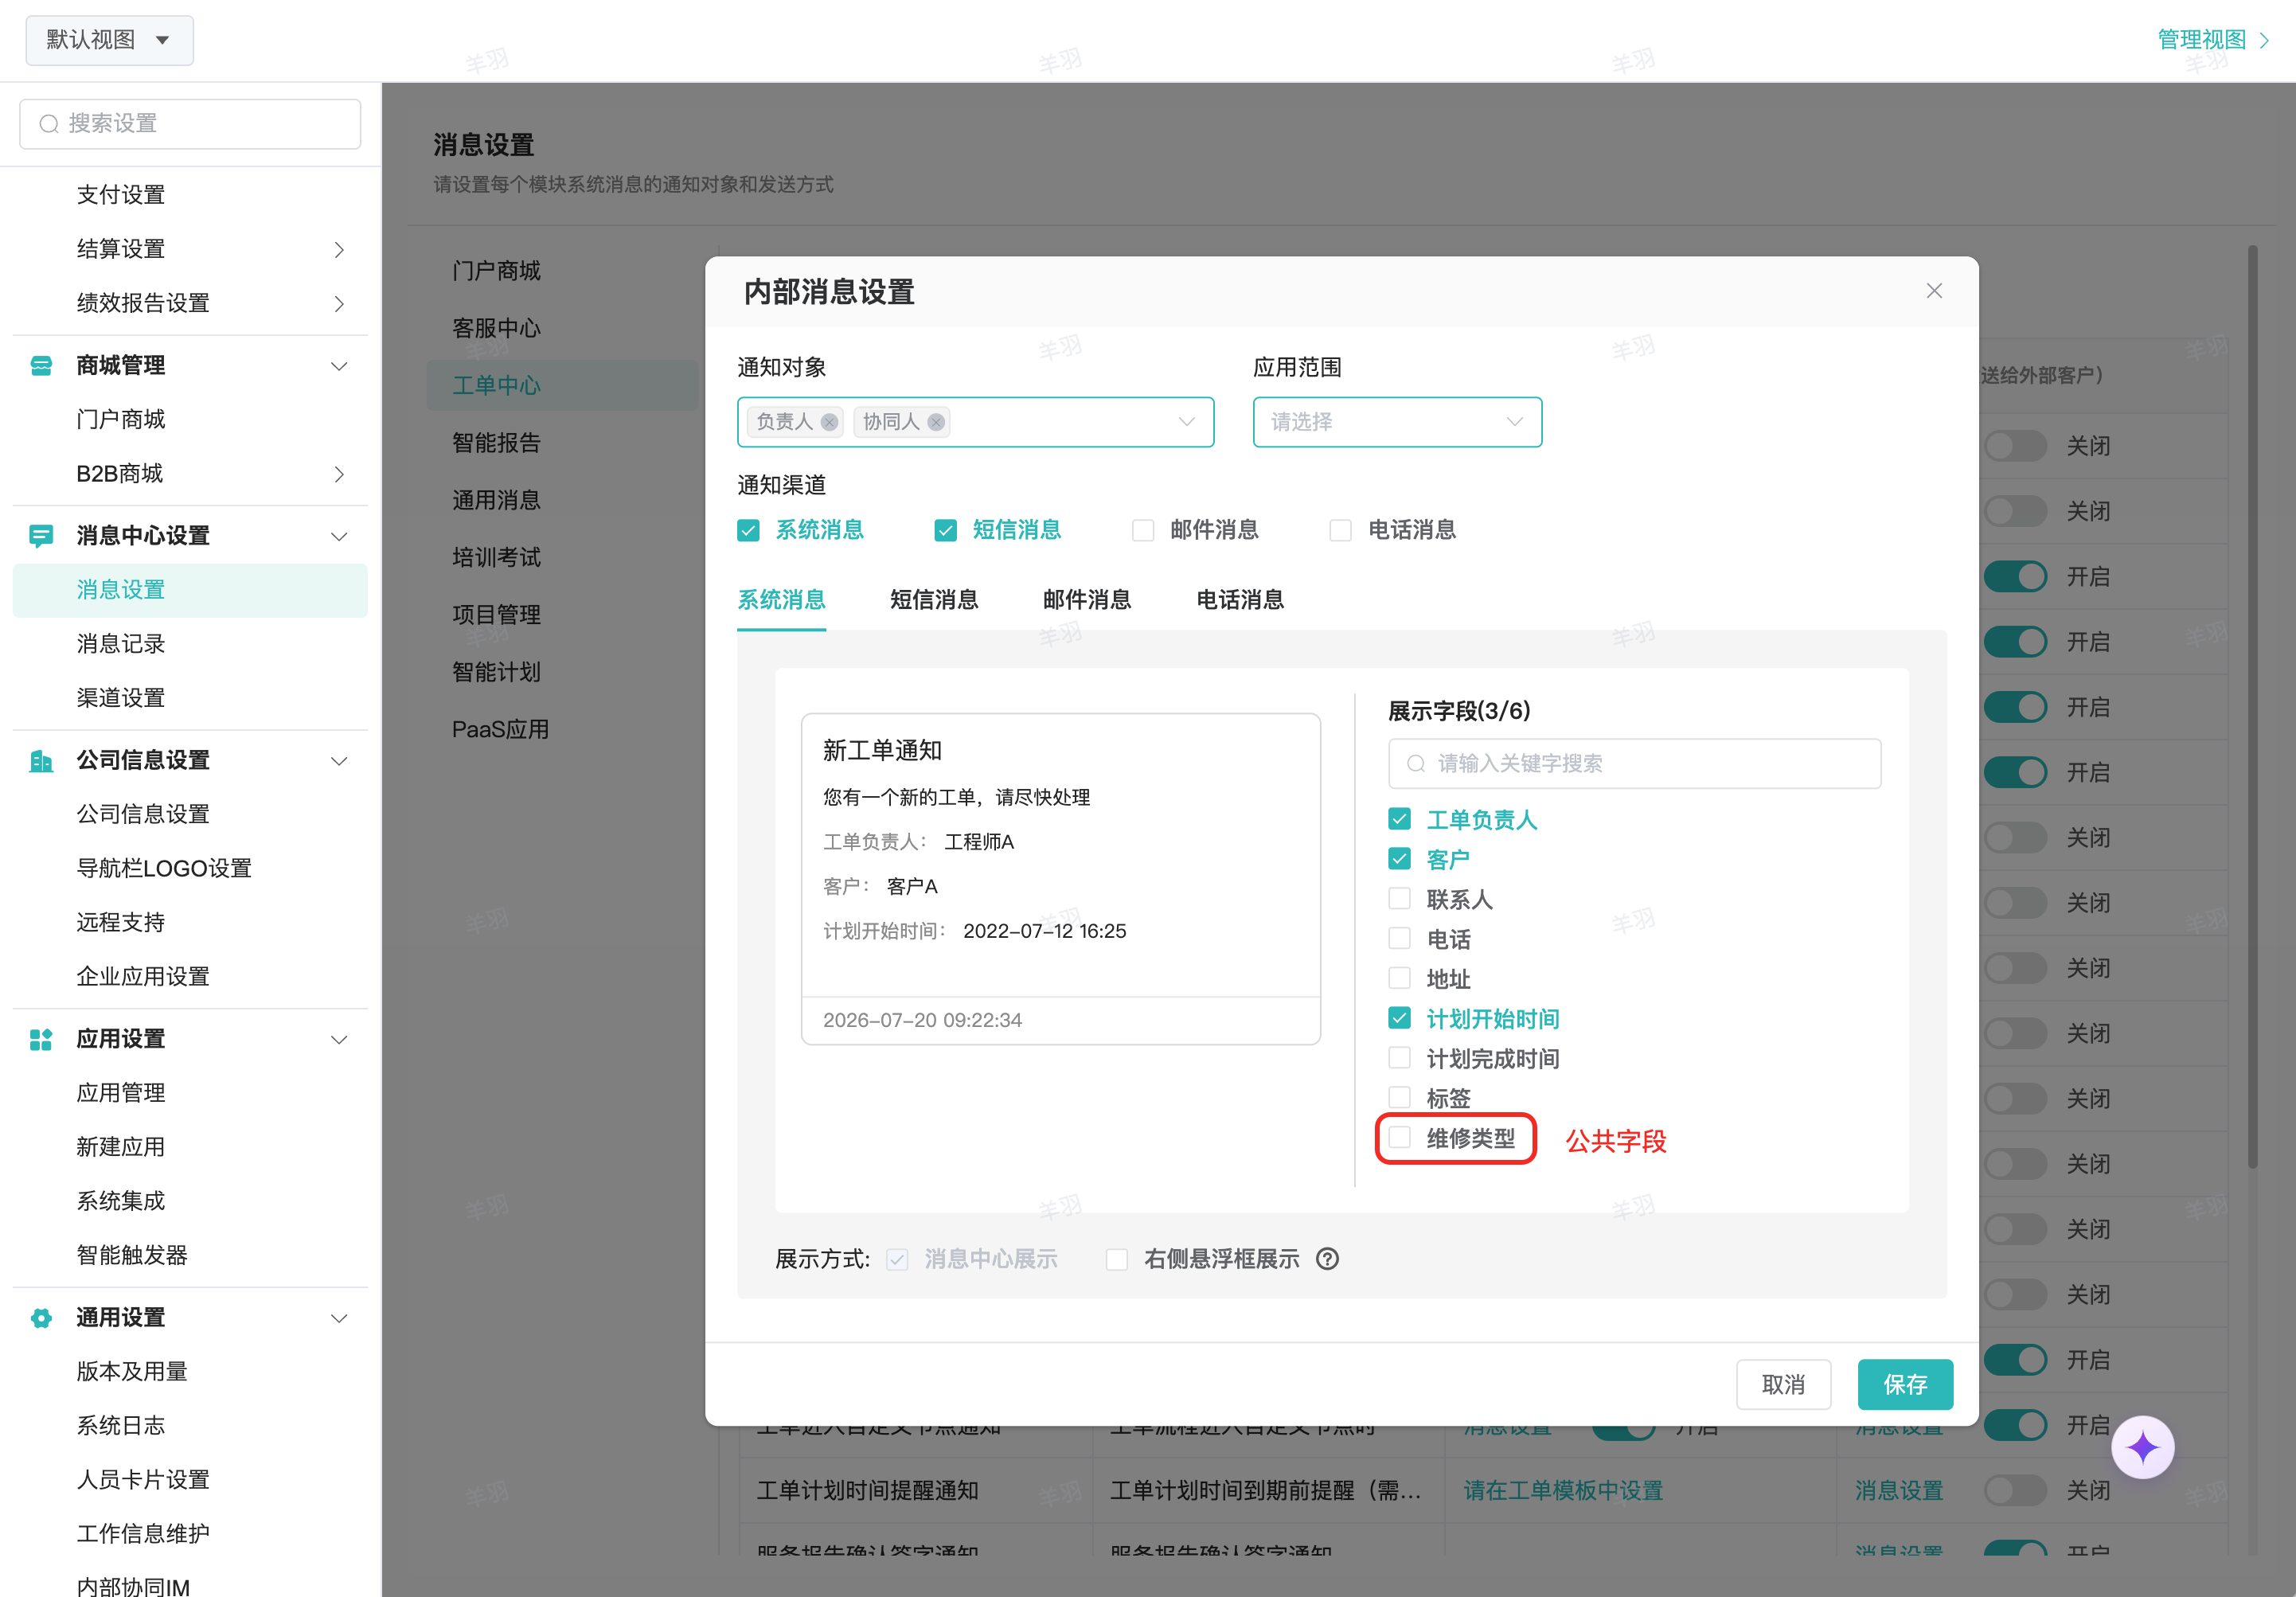Click 消息设置 link in 工单计划时间提醒通知 row
2296x1597 pixels.
click(x=1898, y=1490)
